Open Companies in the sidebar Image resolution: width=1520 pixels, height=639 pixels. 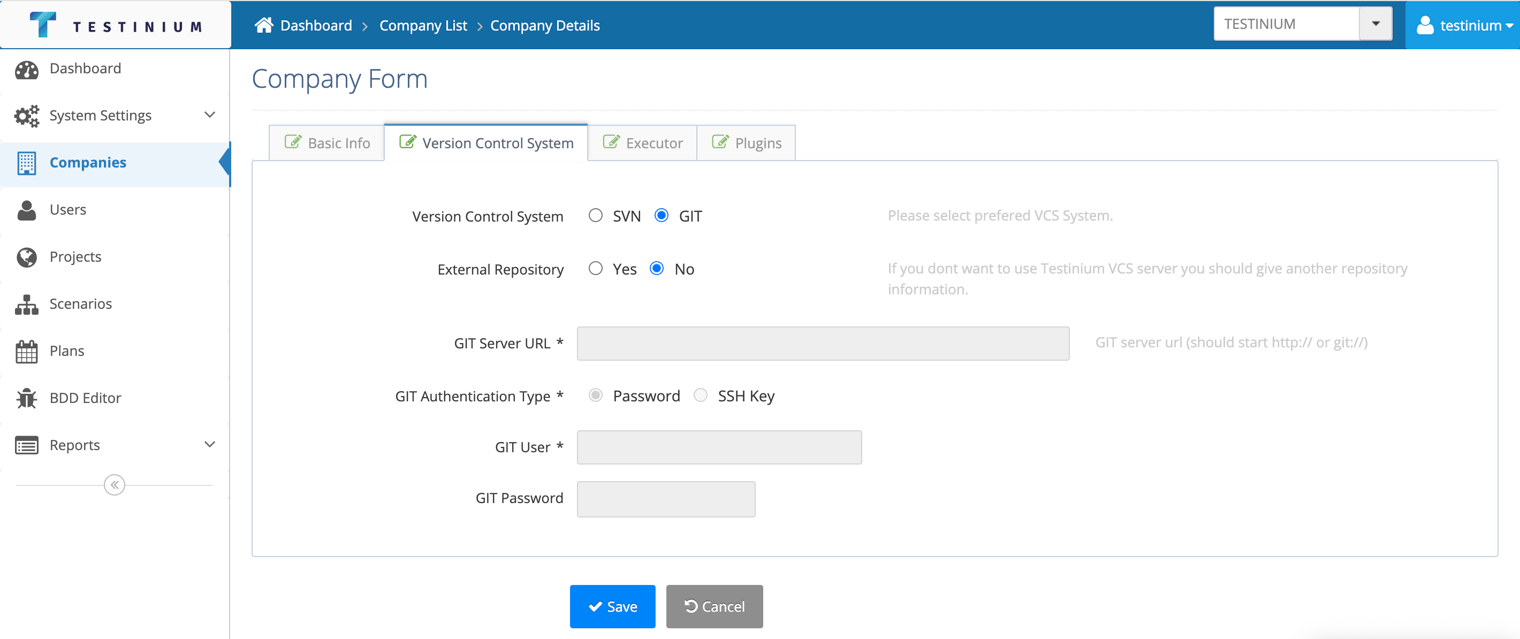pos(115,163)
